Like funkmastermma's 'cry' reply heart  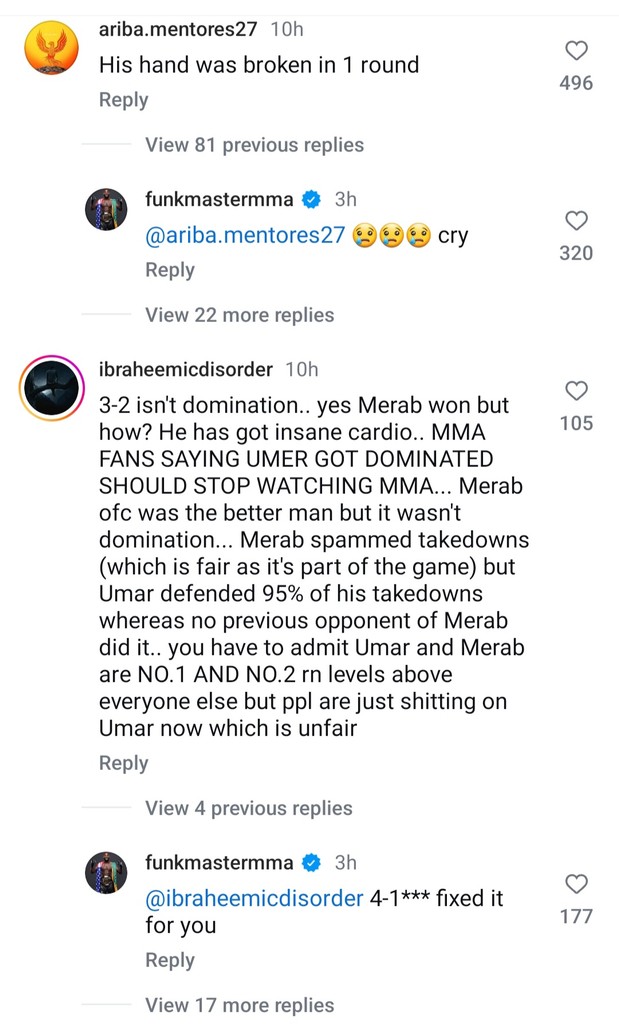576,220
